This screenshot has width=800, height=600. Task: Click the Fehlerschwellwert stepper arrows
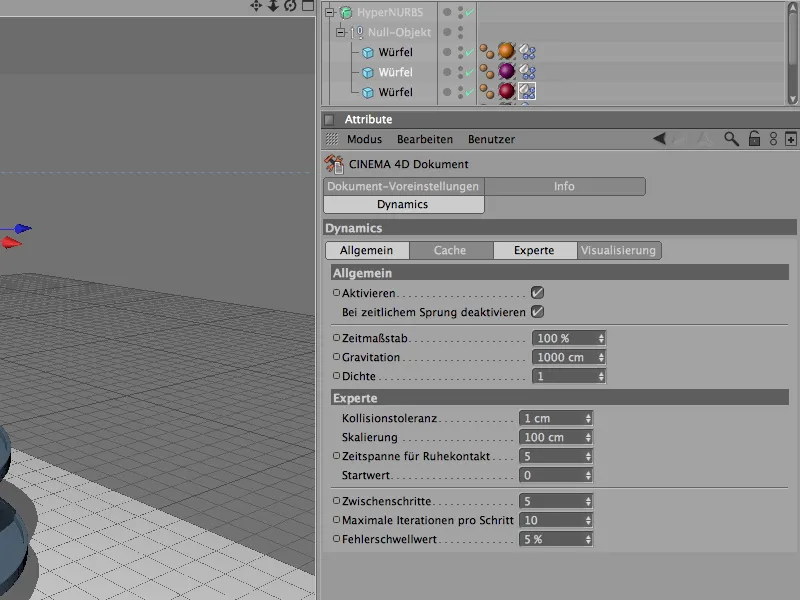(588, 539)
